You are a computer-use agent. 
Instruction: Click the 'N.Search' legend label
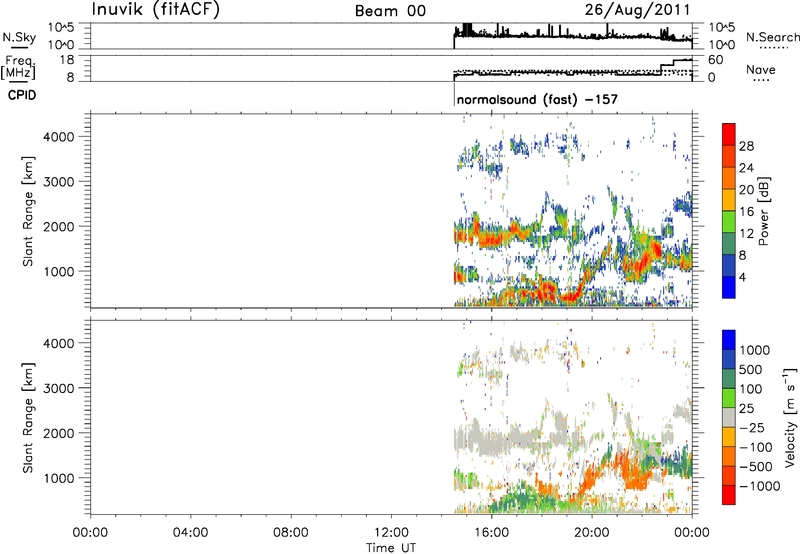tap(773, 37)
